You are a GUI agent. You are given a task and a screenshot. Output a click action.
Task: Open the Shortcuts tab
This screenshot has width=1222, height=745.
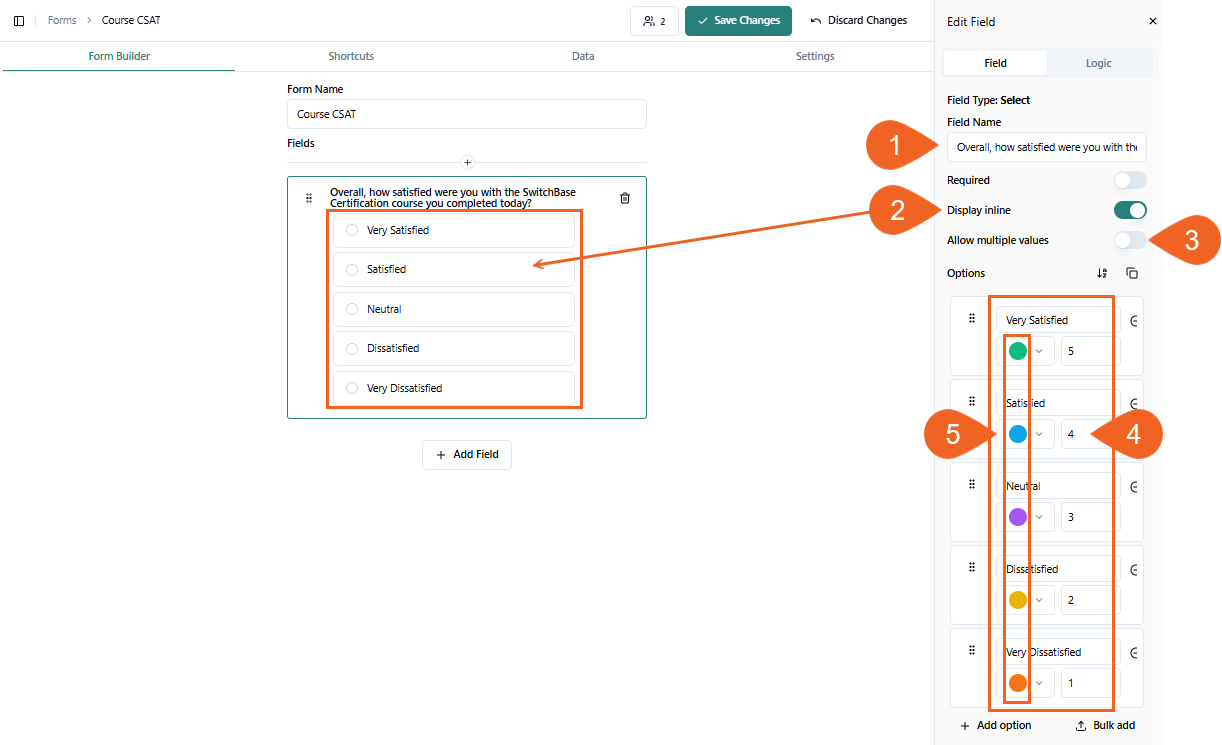pos(351,56)
